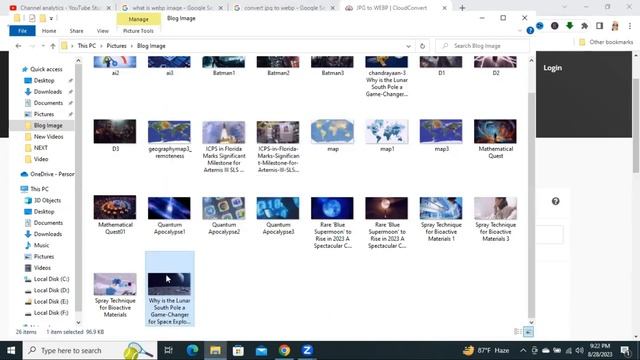
Task: Show hidden system tray icons
Action: tap(523, 350)
